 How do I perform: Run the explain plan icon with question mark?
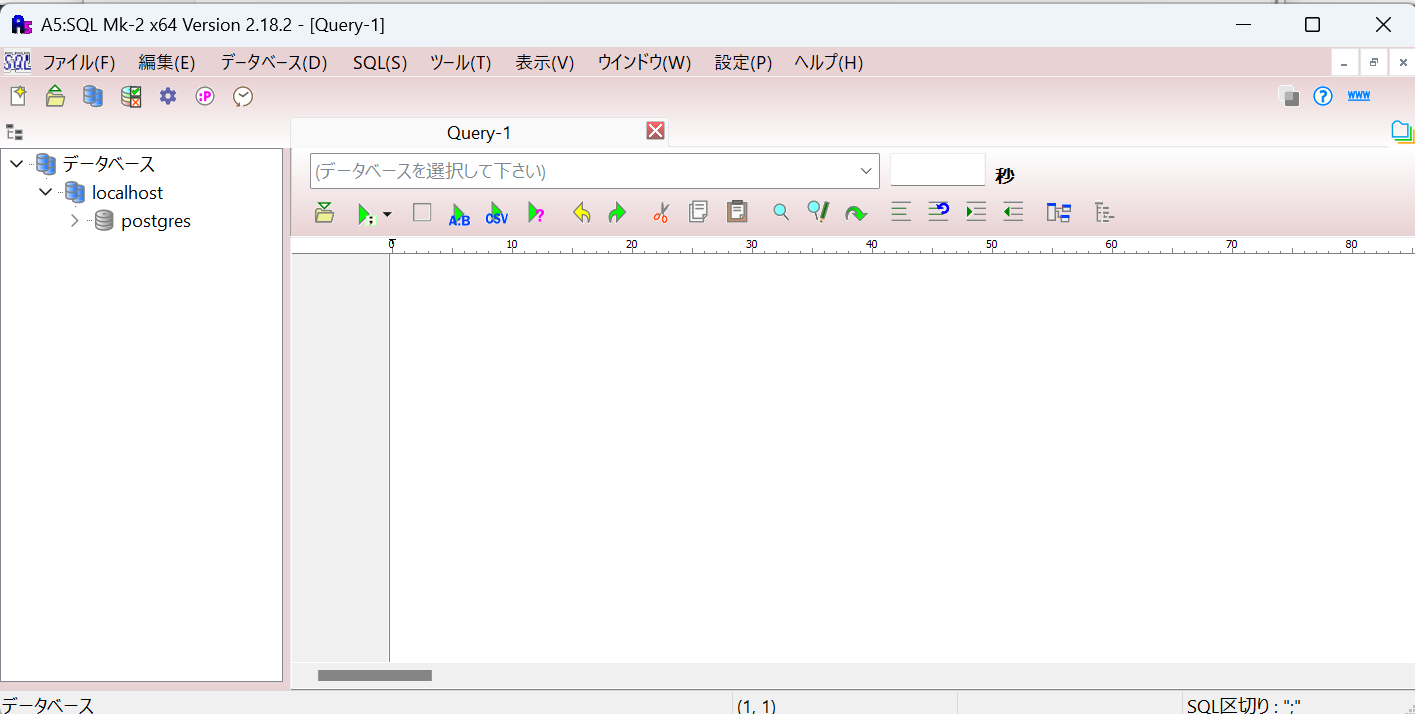536,212
